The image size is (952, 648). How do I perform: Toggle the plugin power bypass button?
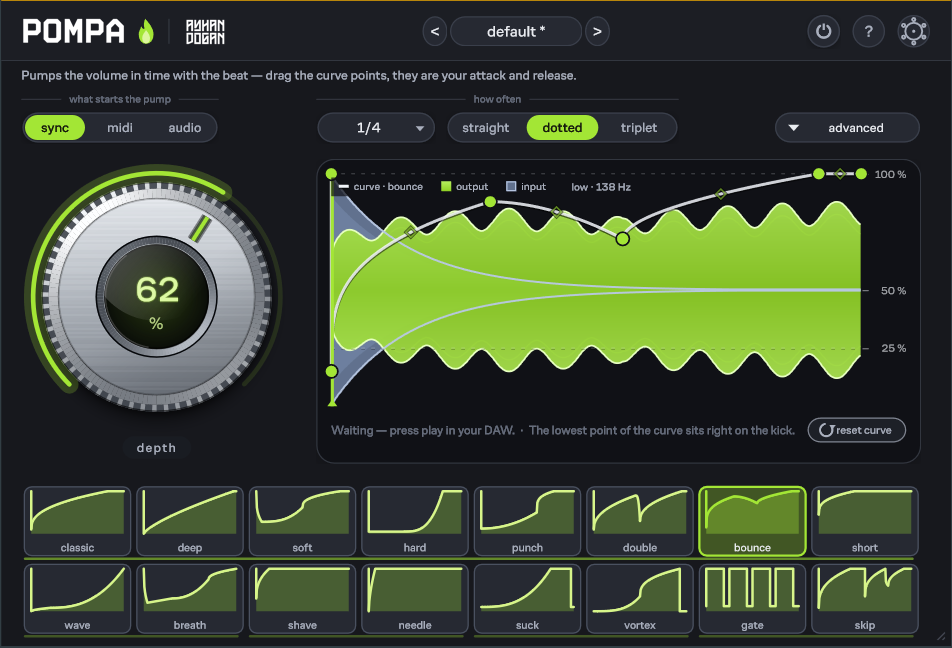coord(823,31)
